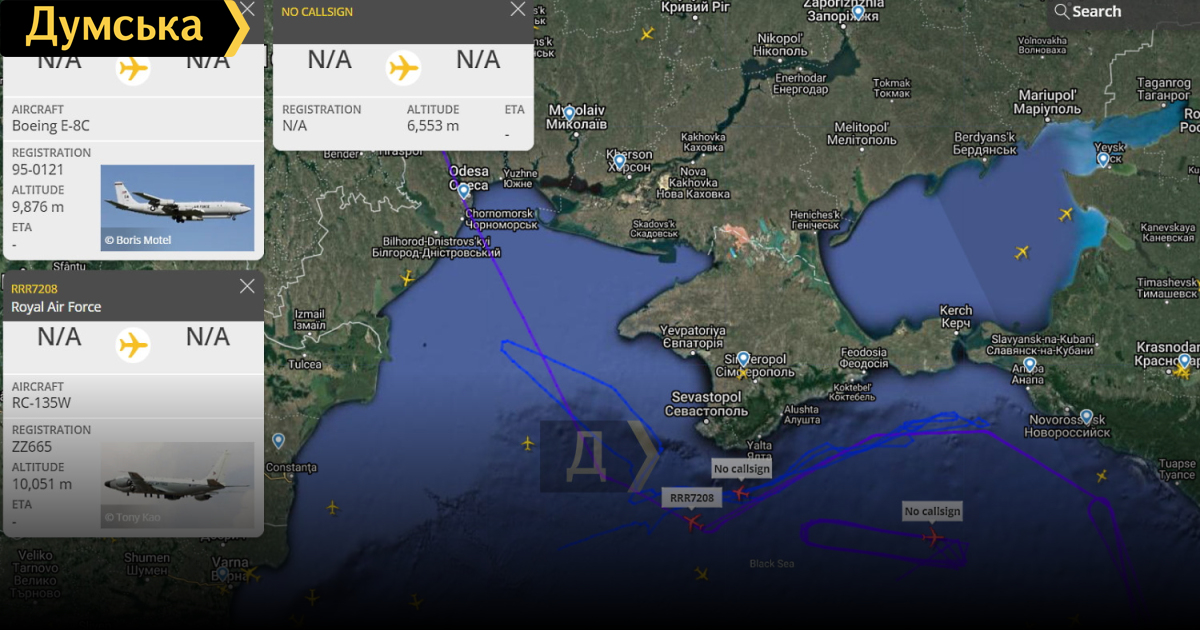Open the RC-135W aircraft photo thumbnail
Screen dimensions: 1200x630
[x=178, y=485]
